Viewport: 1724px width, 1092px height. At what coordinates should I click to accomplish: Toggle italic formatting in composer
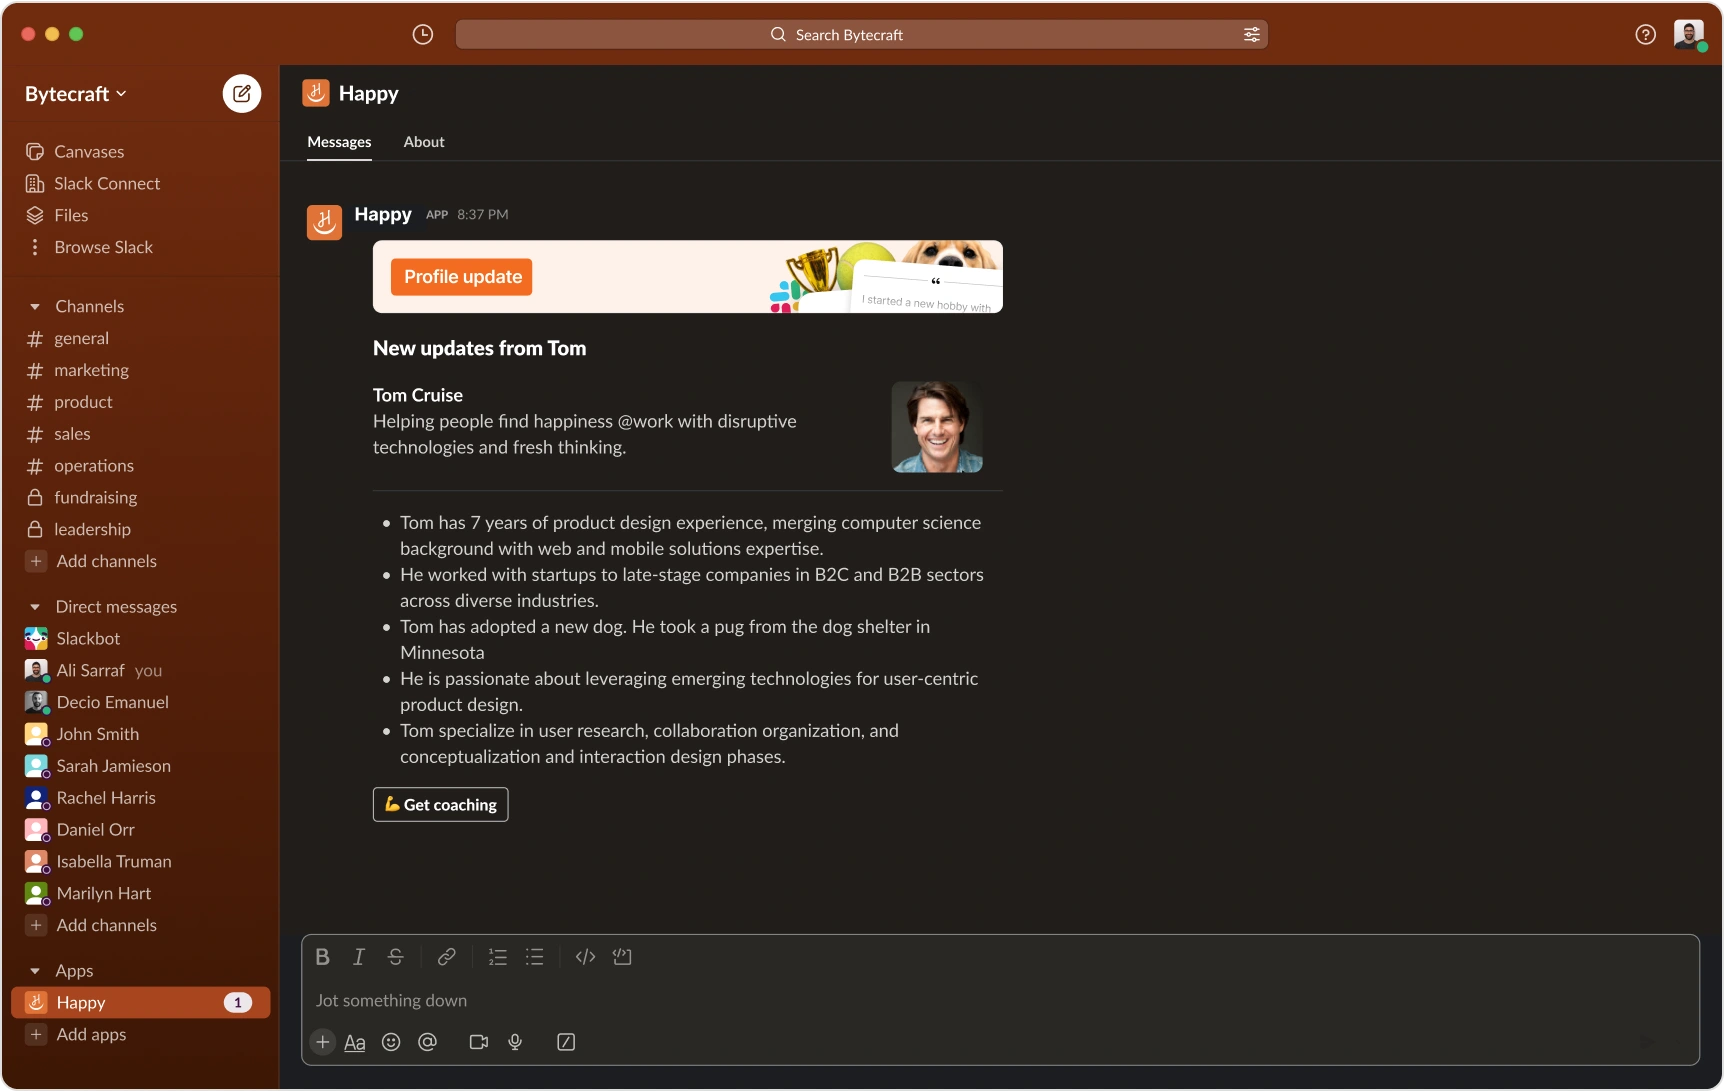(x=358, y=957)
